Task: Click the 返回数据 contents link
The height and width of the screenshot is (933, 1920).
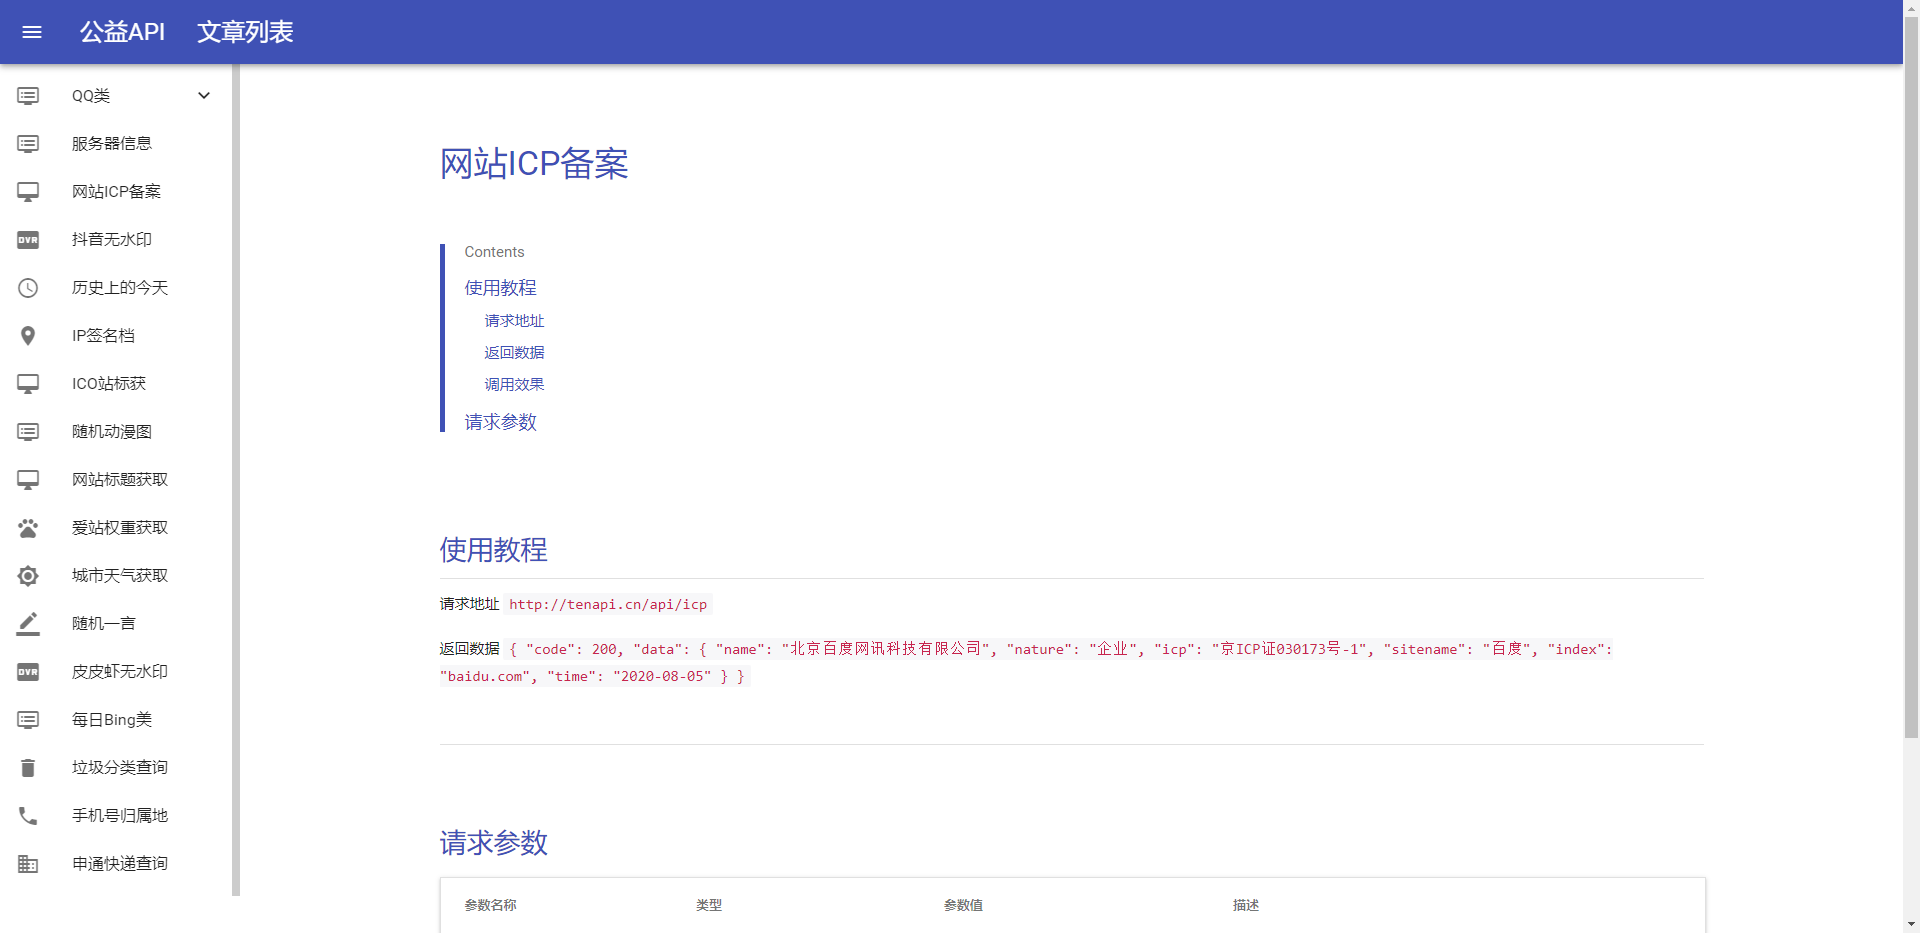Action: (513, 352)
